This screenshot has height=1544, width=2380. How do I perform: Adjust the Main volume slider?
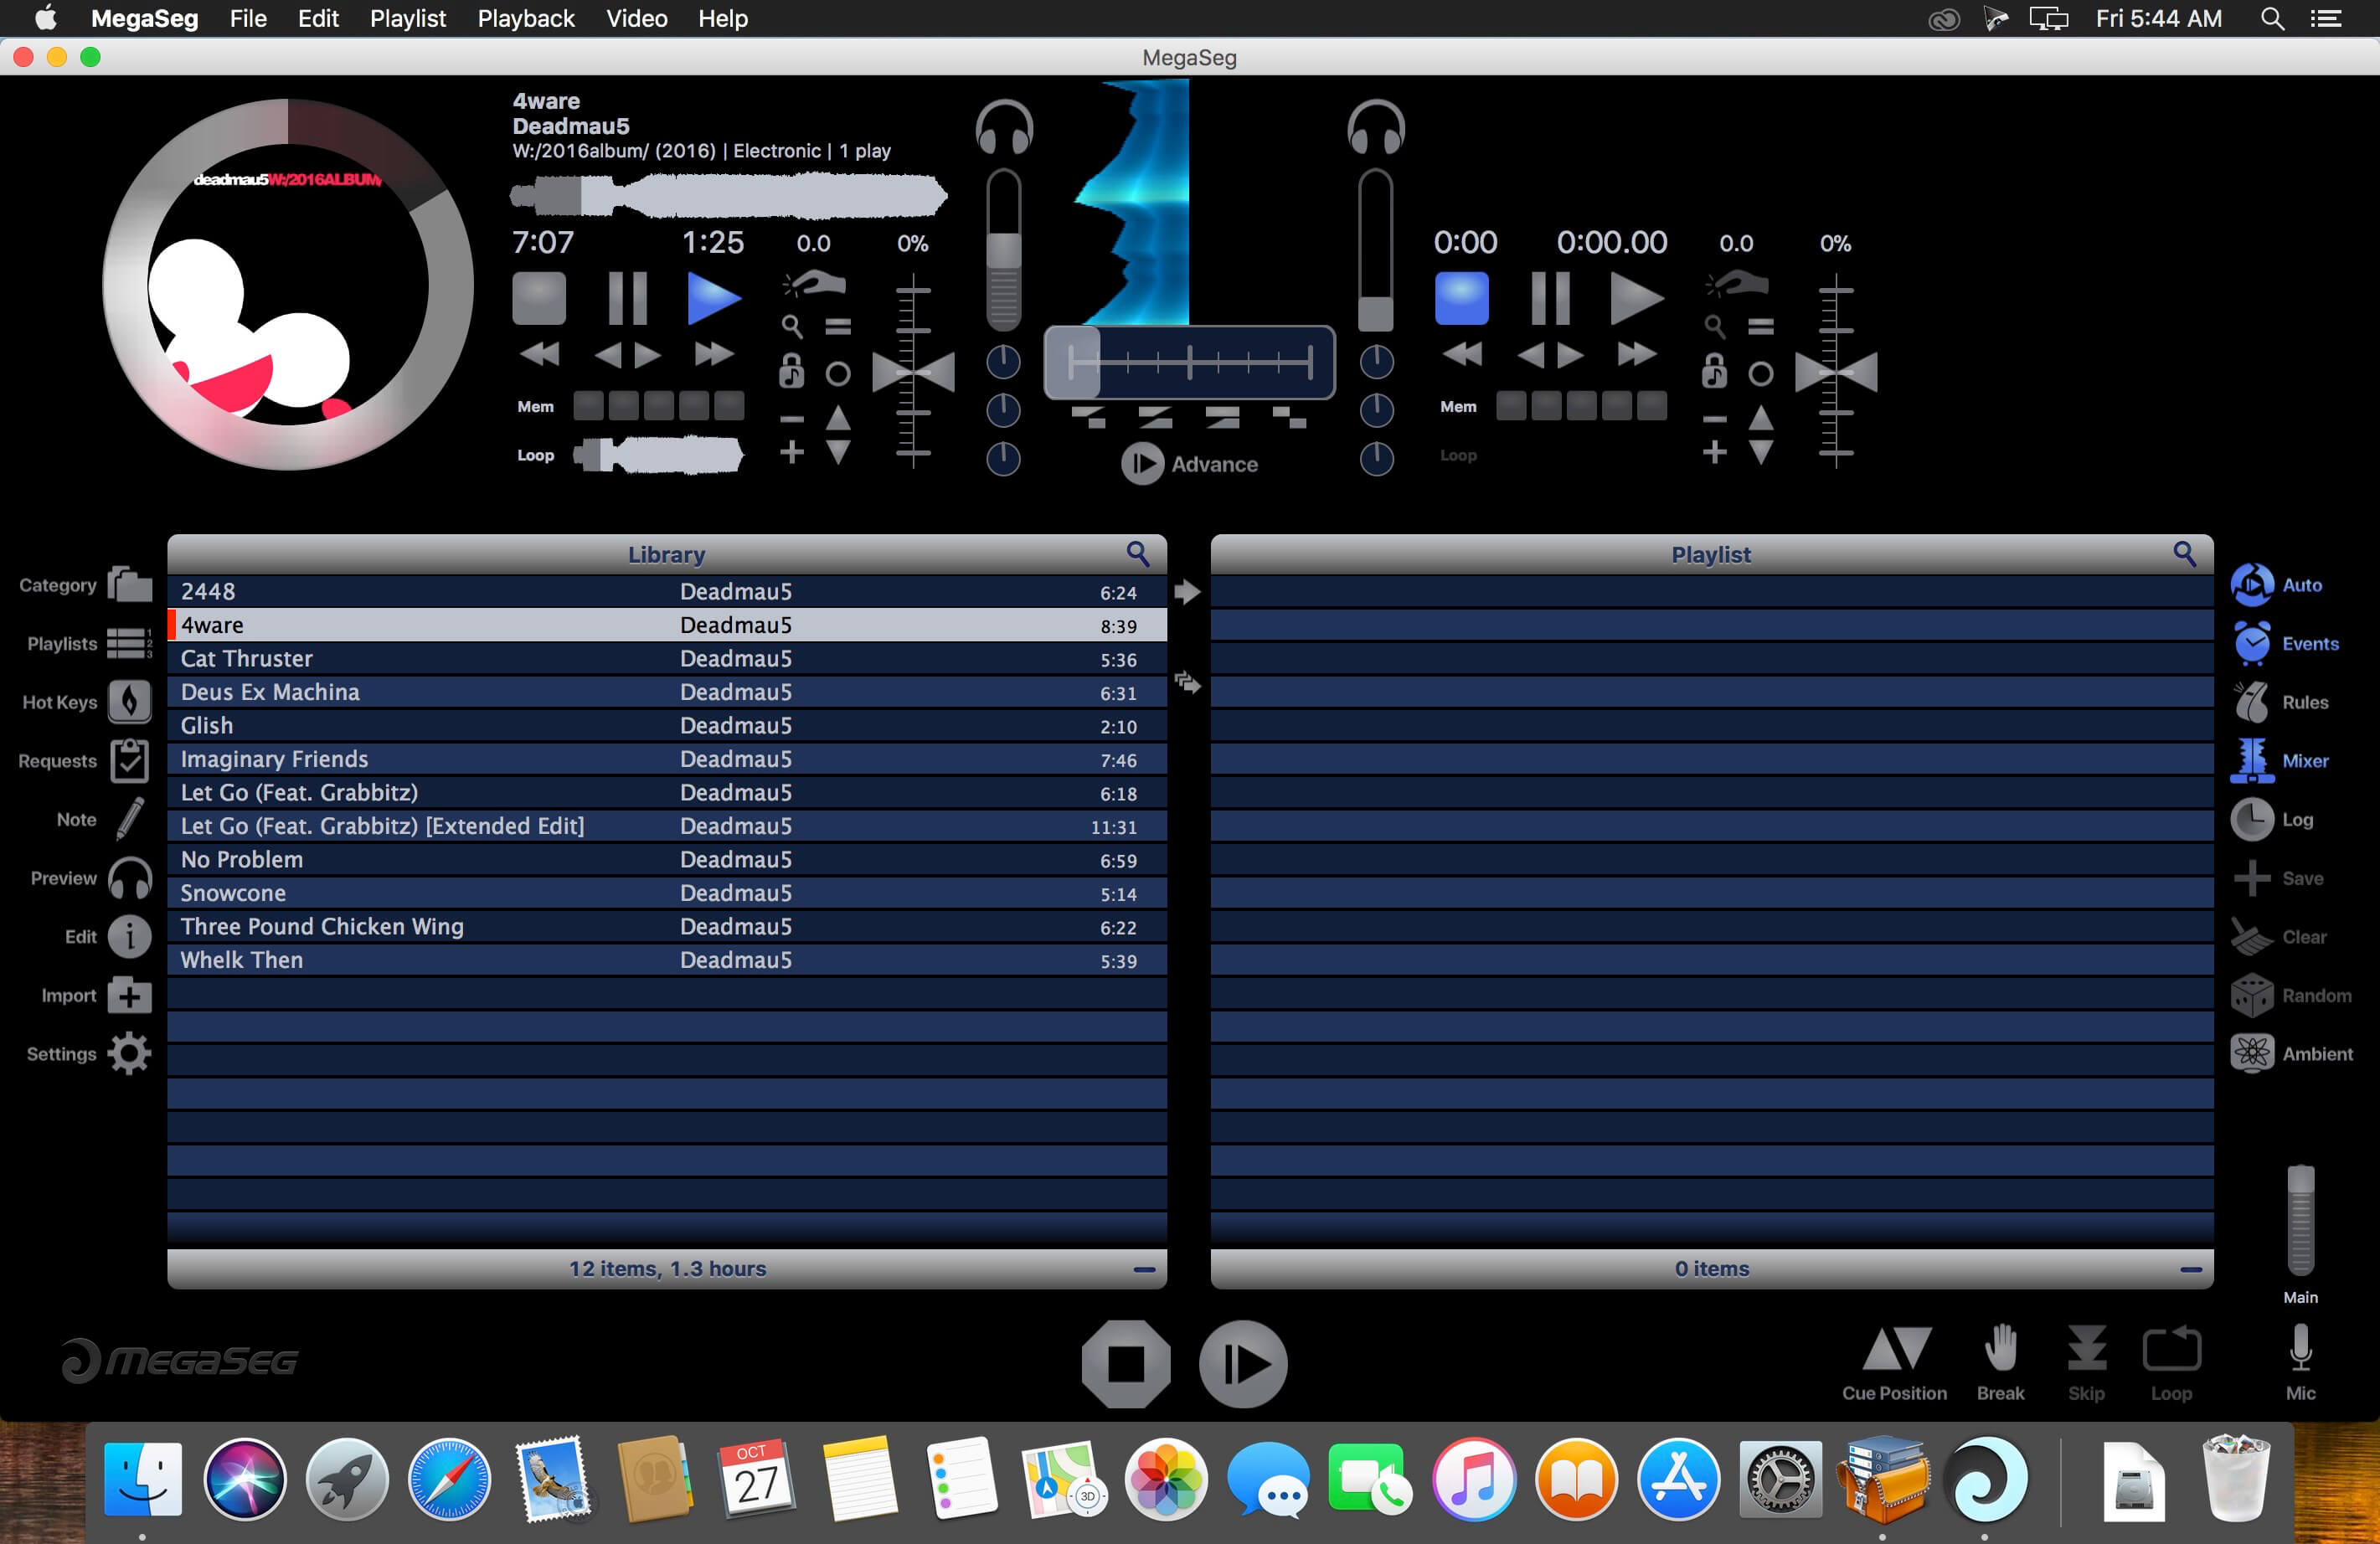[x=2301, y=1221]
